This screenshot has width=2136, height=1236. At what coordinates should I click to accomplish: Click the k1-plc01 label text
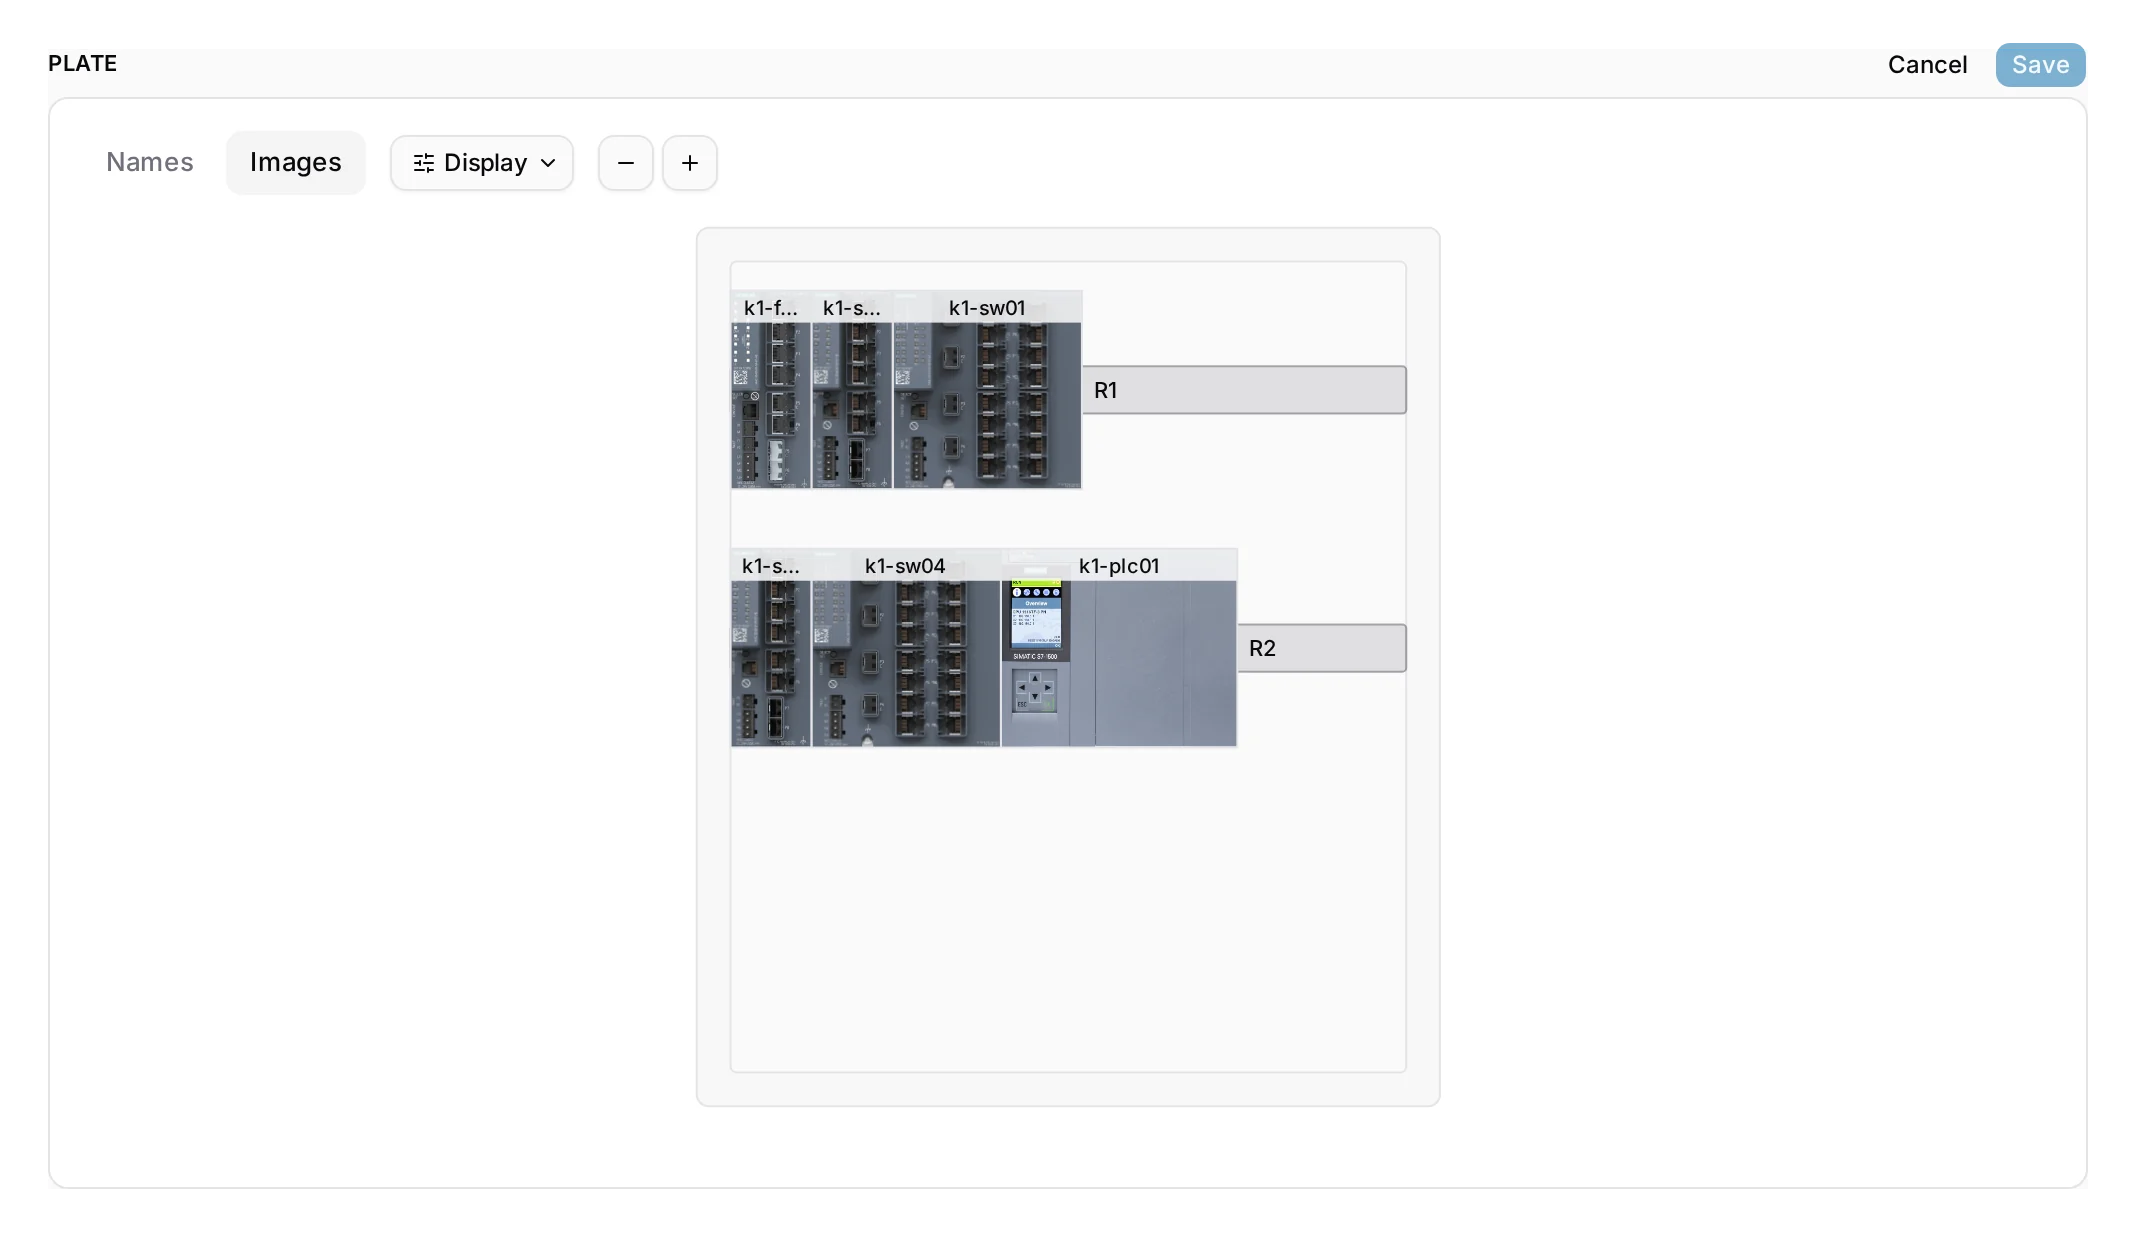[1119, 566]
